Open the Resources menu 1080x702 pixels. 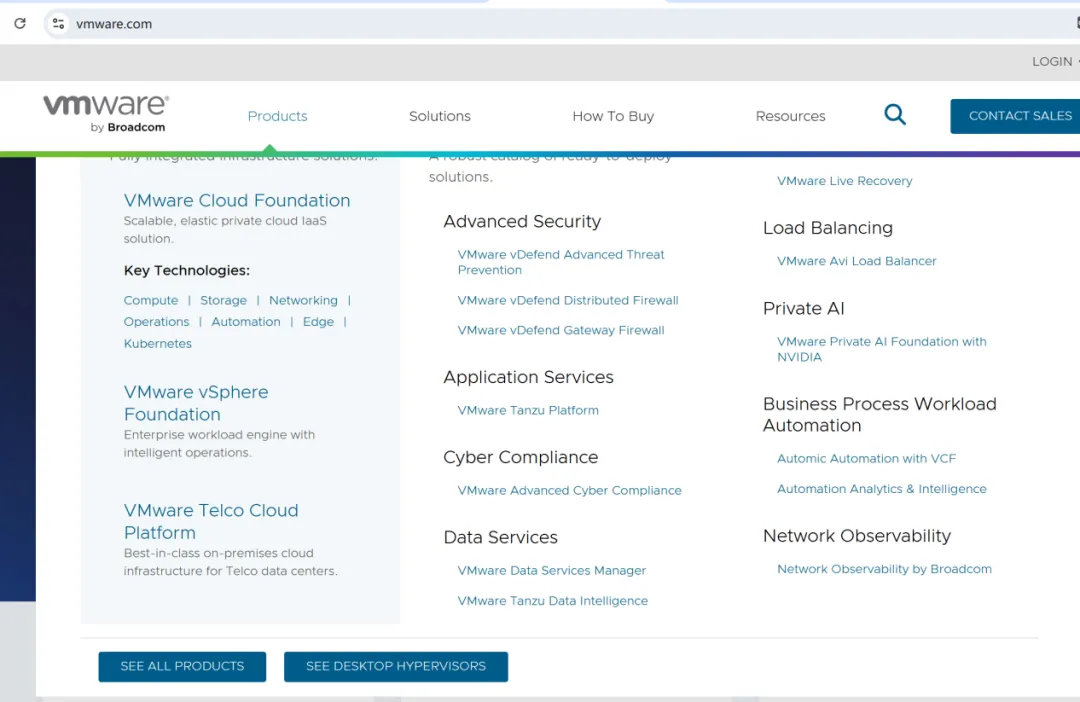tap(790, 116)
